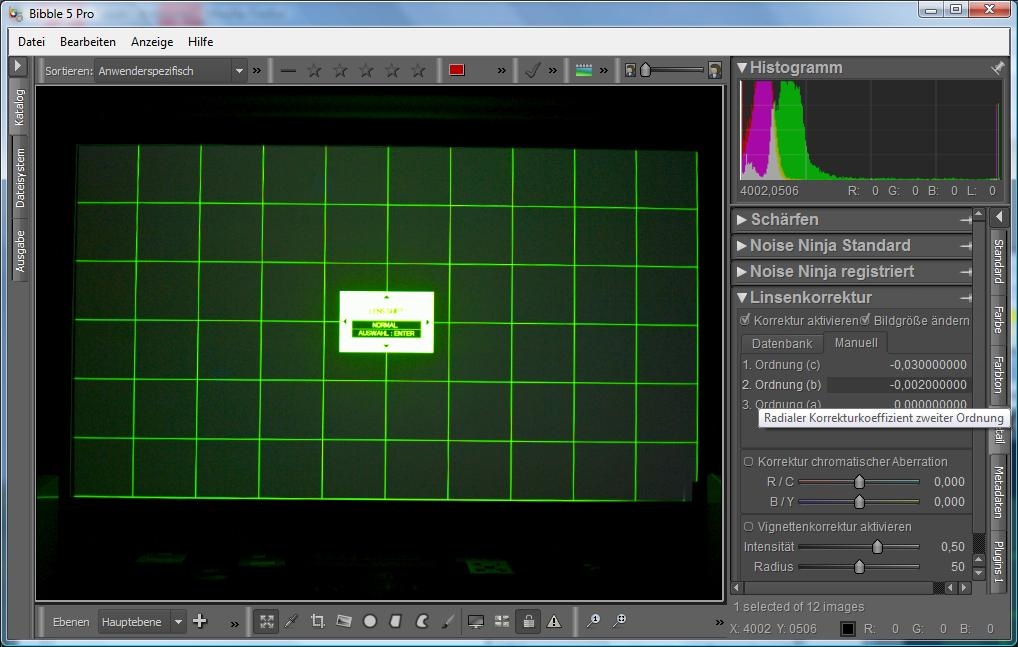Open the Sortieren dropdown 'Anwenderspezifisch'
Image resolution: width=1018 pixels, height=647 pixels.
pyautogui.click(x=170, y=70)
